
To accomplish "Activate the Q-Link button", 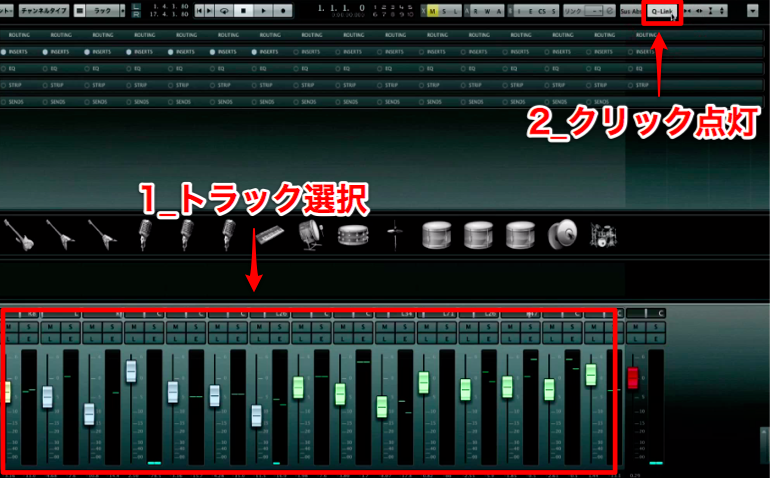I will click(x=661, y=11).
